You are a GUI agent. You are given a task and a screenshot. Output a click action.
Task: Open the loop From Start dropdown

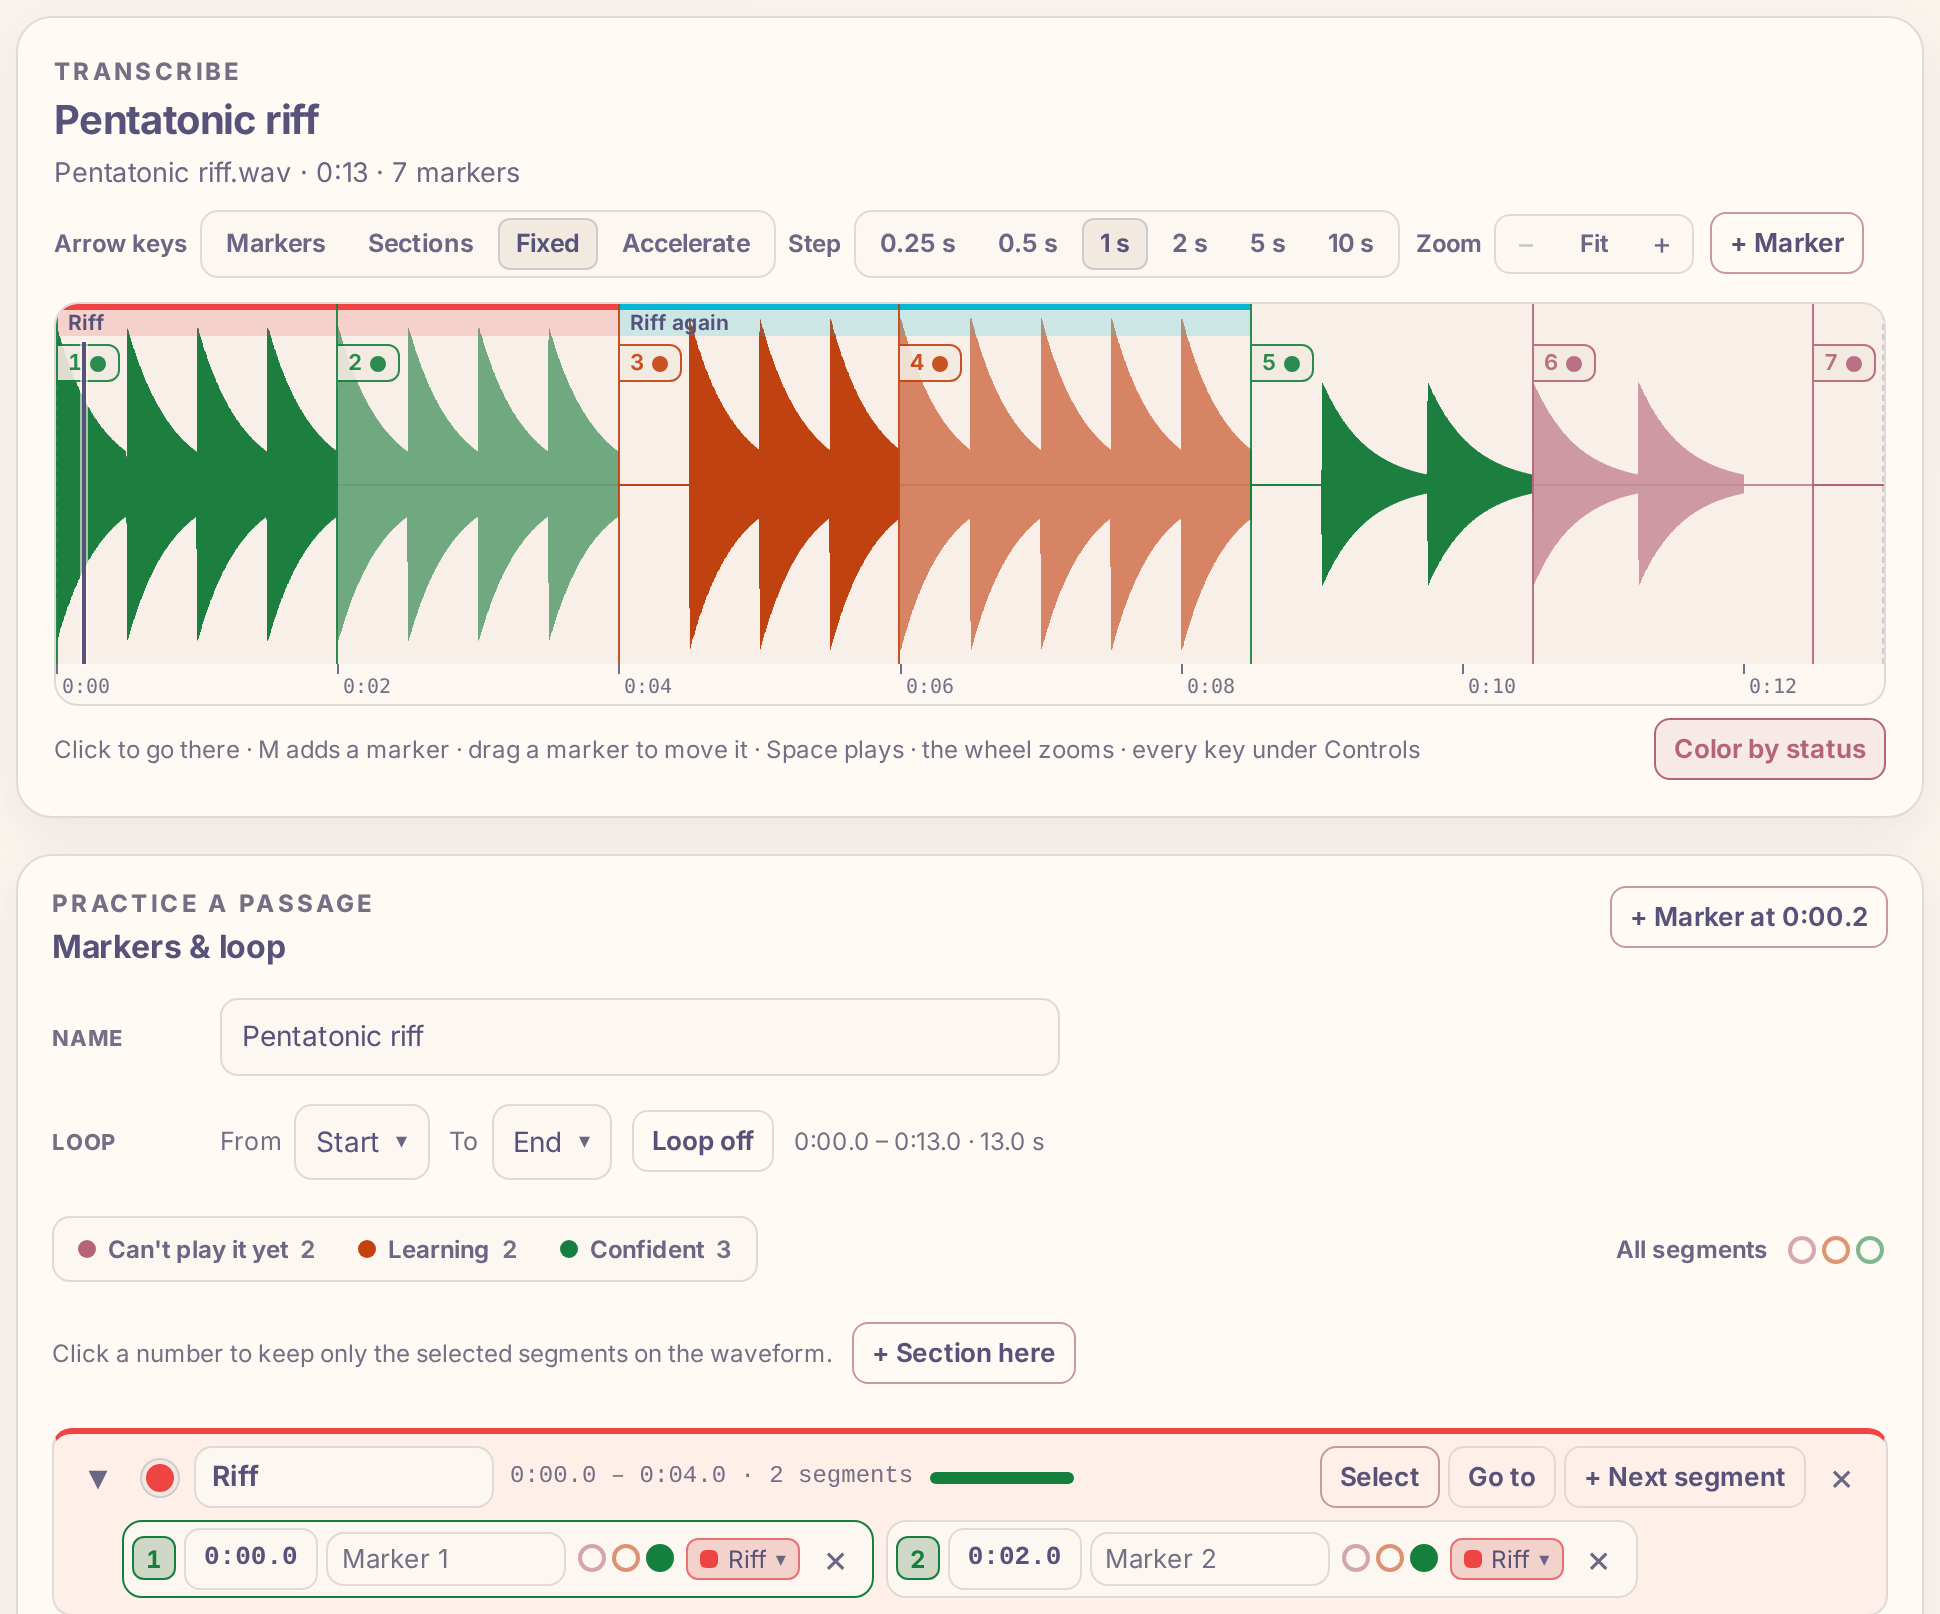coord(361,1142)
